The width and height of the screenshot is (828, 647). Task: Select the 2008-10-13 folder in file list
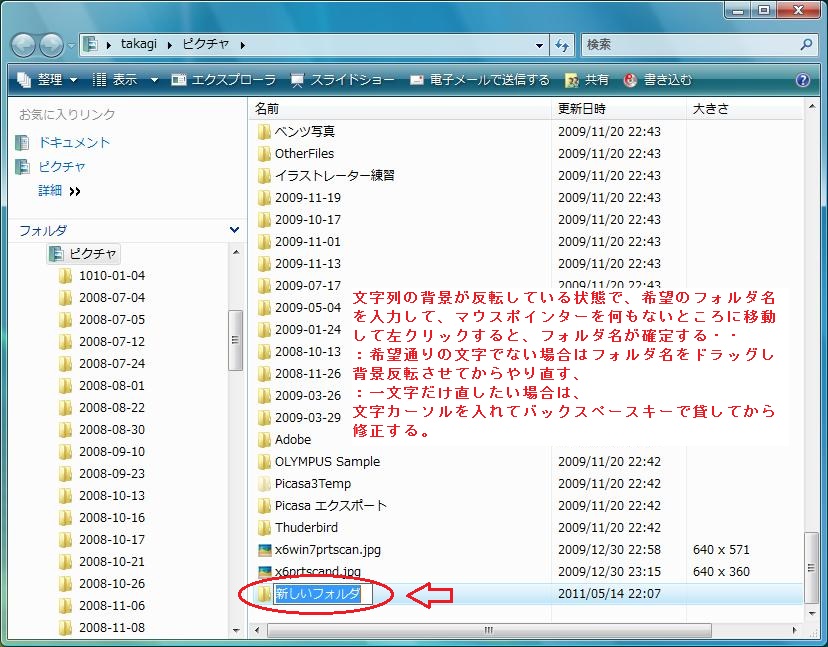[x=308, y=352]
